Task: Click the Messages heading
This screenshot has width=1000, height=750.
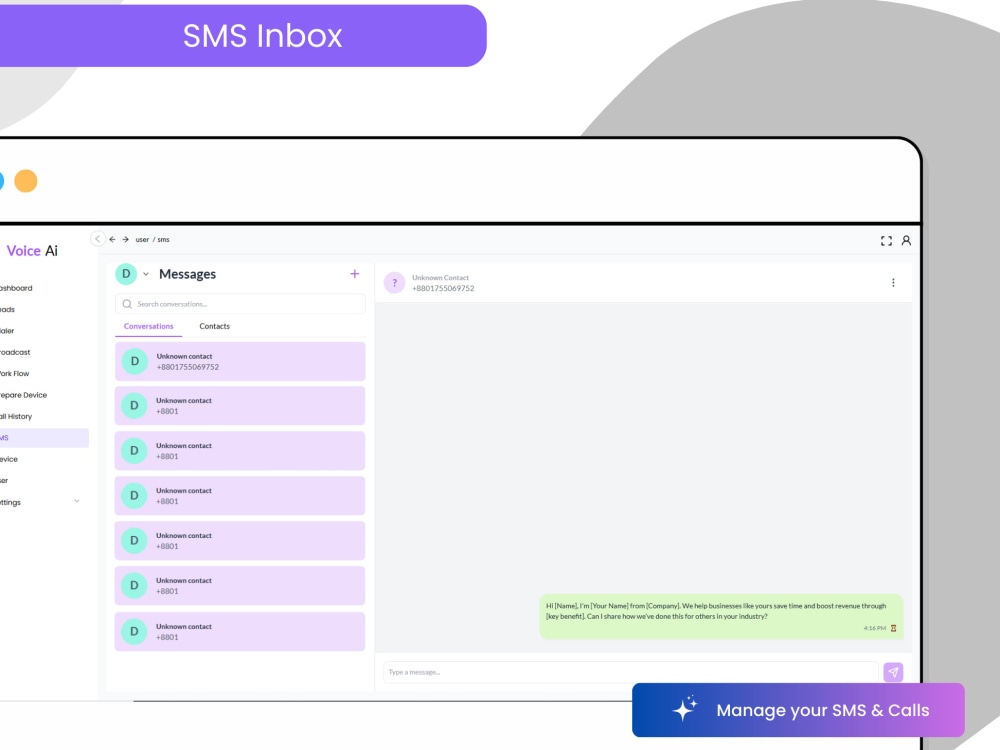Action: [188, 274]
